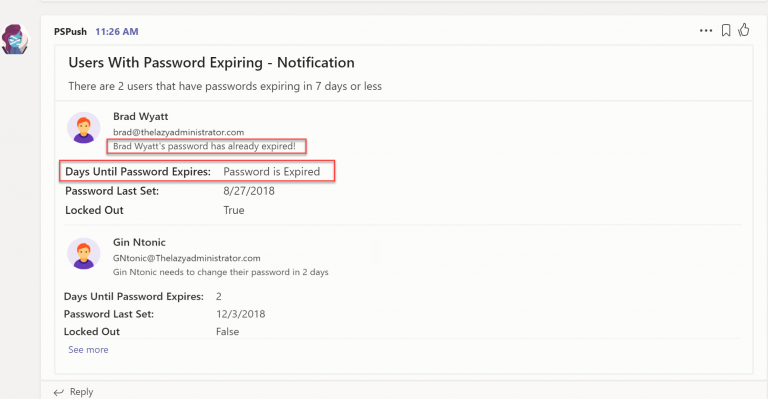Expand the card with See more

coord(88,350)
